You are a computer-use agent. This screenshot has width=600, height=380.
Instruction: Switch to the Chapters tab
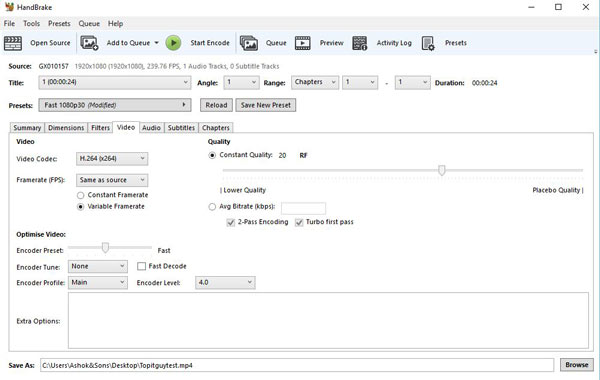(x=216, y=128)
